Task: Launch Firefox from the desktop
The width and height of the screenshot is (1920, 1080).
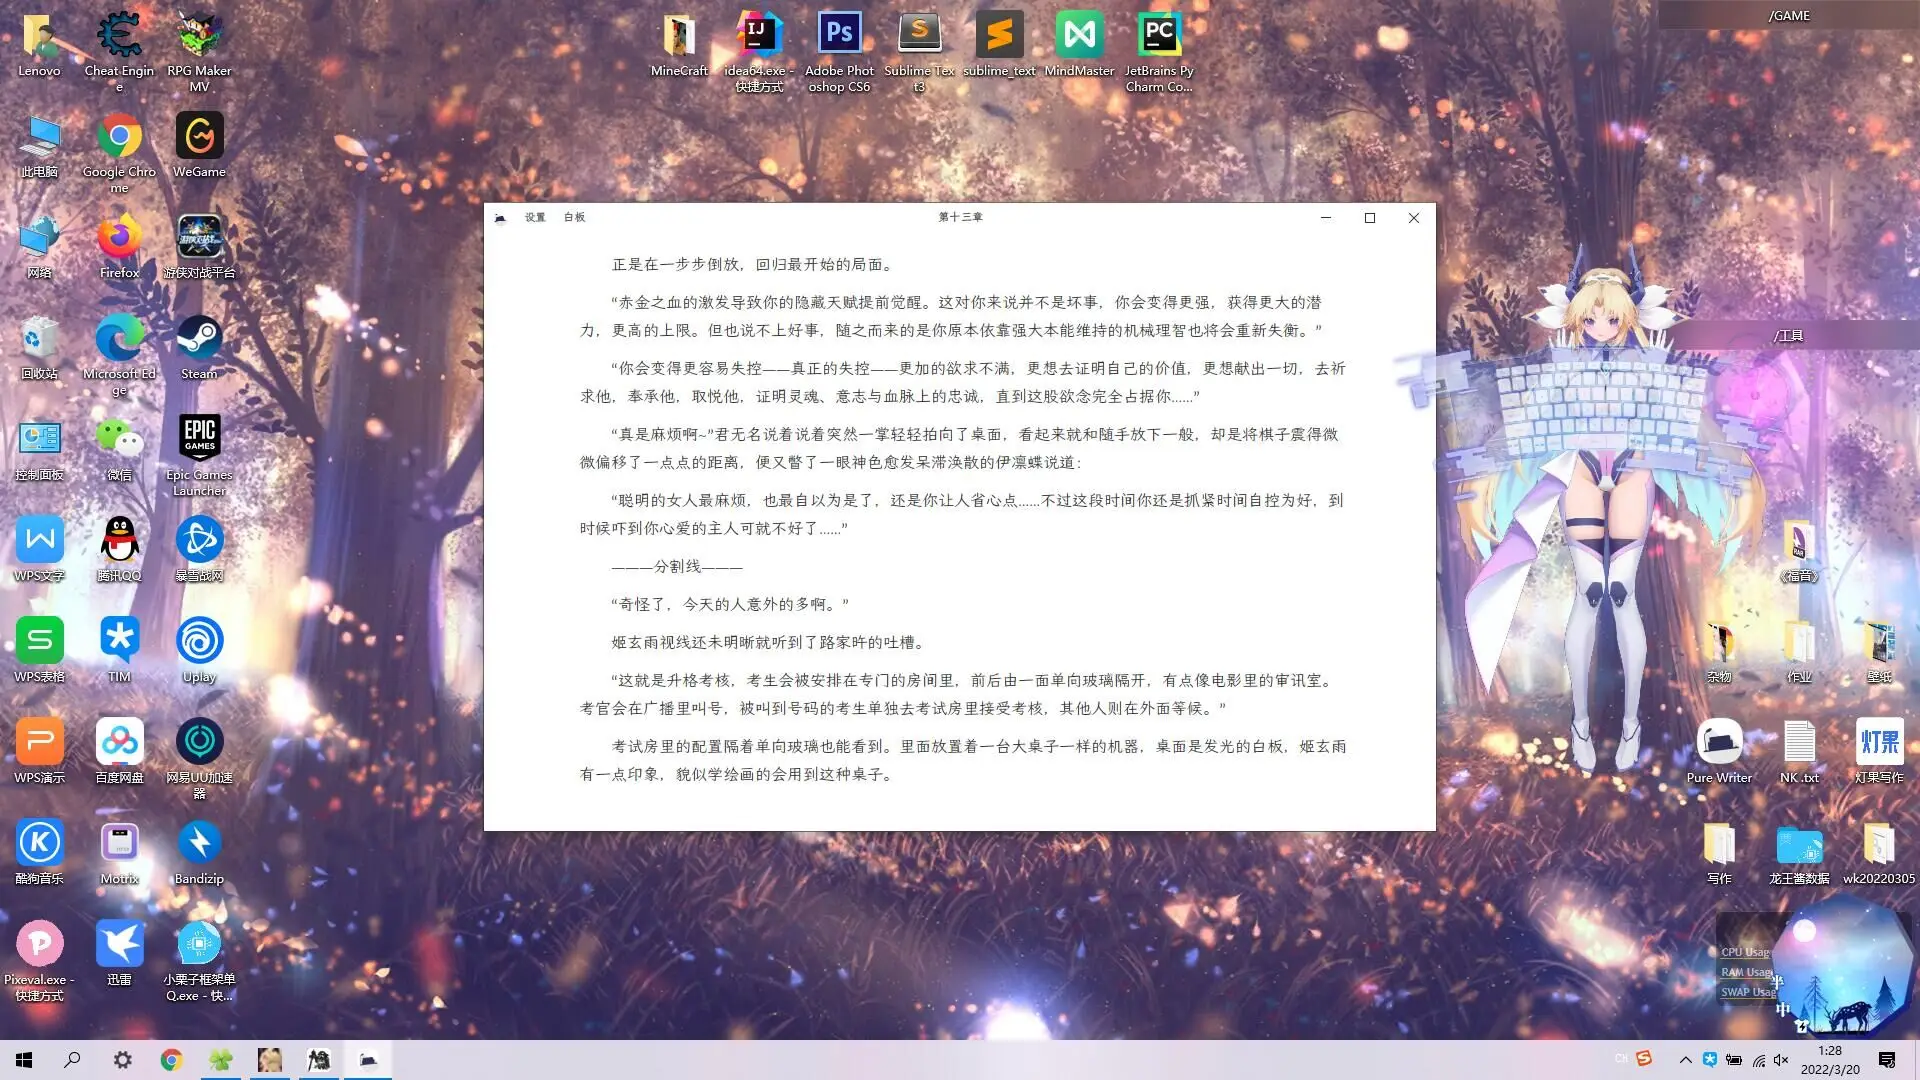Action: click(119, 246)
